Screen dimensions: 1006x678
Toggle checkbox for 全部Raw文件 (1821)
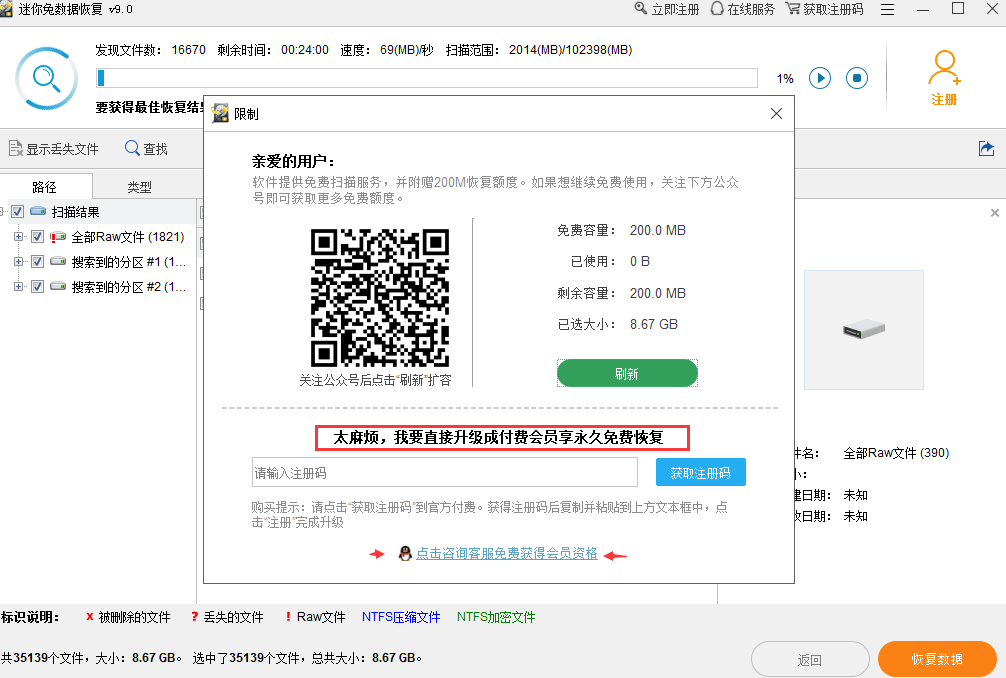pos(37,237)
